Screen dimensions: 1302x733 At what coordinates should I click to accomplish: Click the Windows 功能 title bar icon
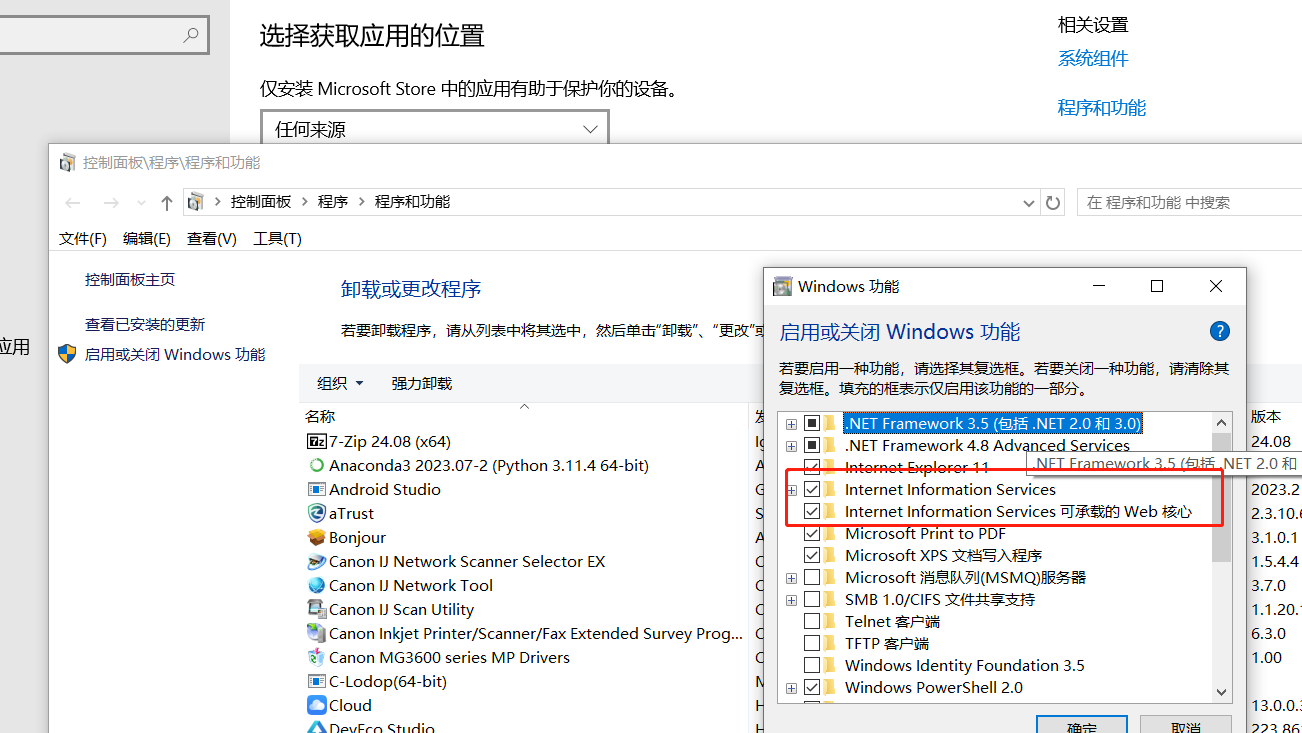[x=783, y=287]
